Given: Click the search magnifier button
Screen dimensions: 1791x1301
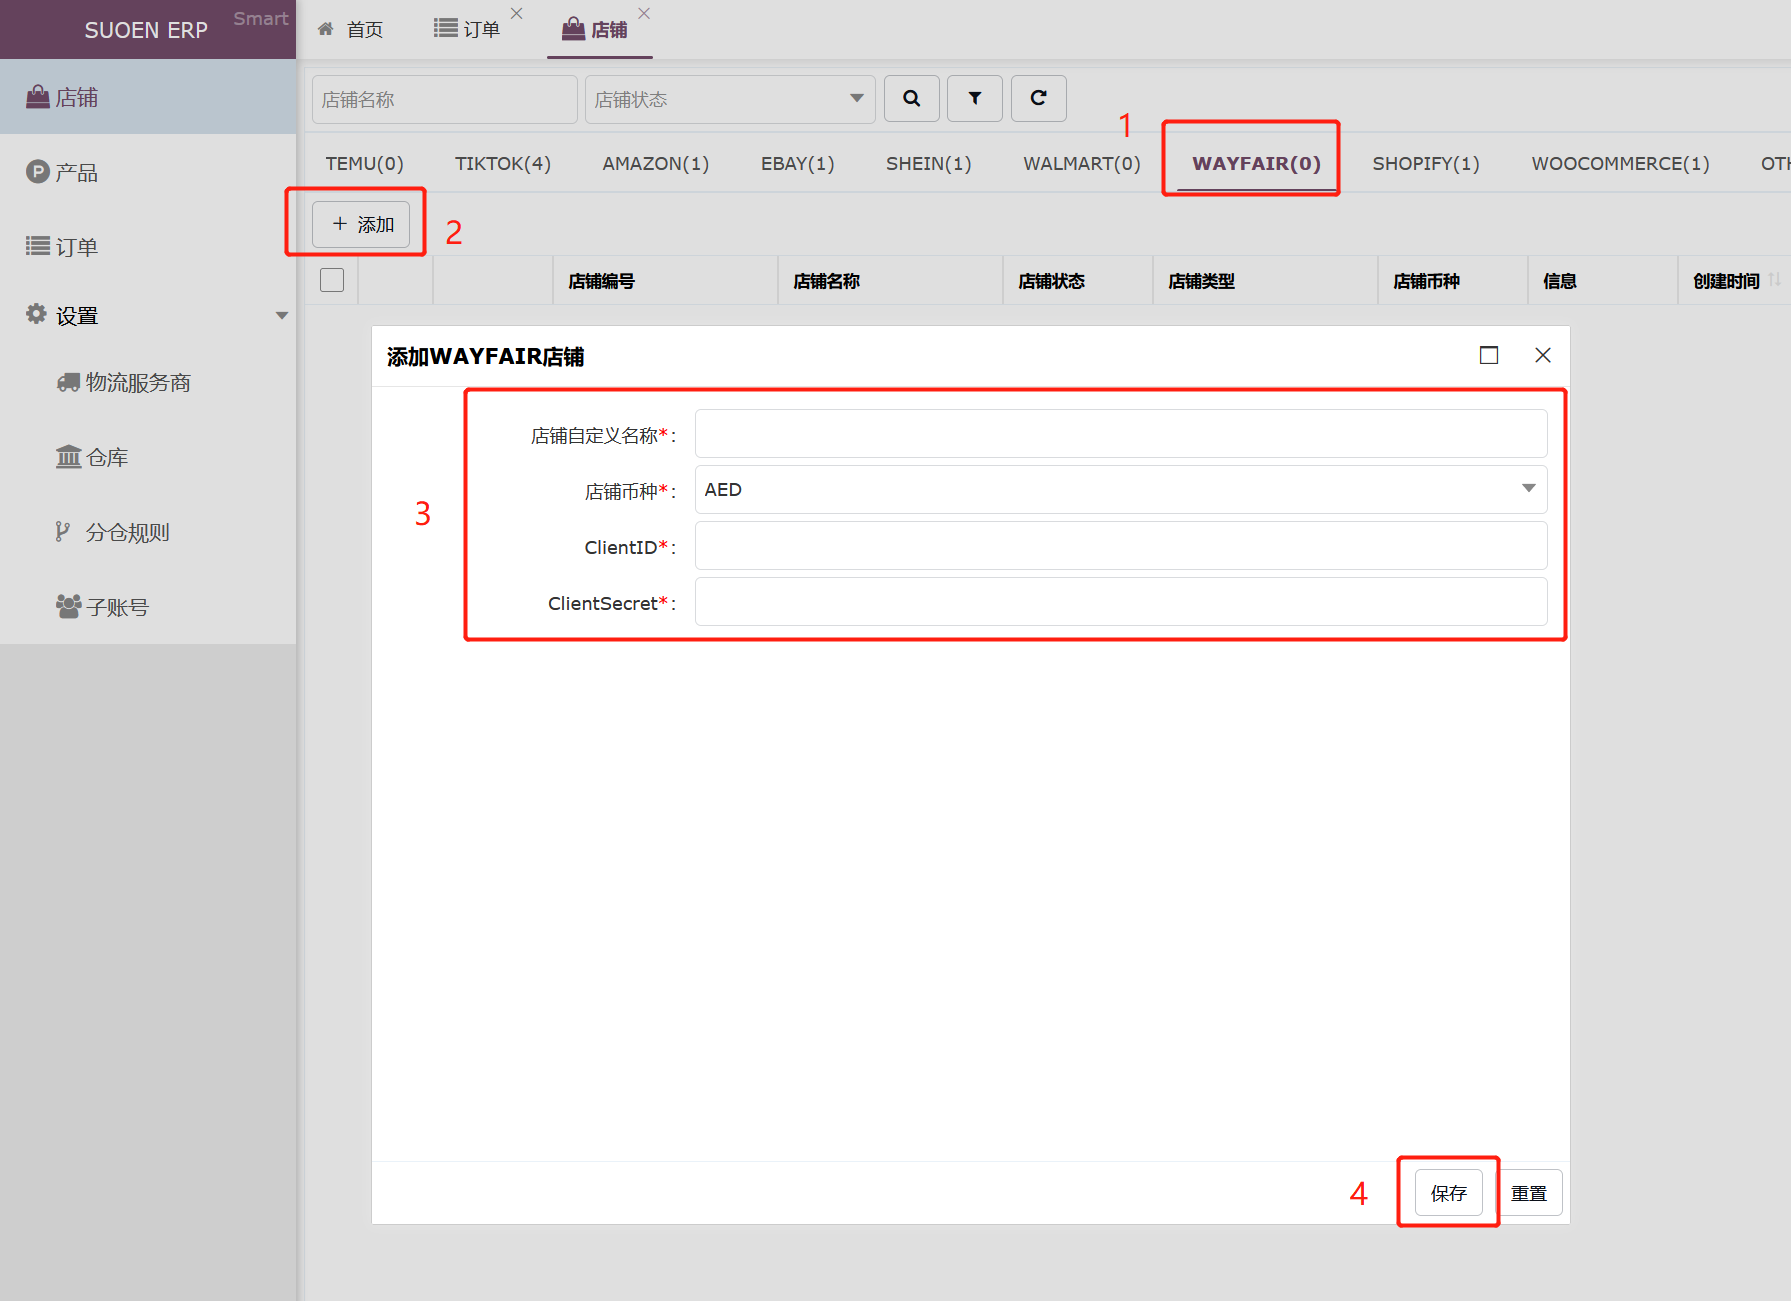Looking at the screenshot, I should 911,98.
